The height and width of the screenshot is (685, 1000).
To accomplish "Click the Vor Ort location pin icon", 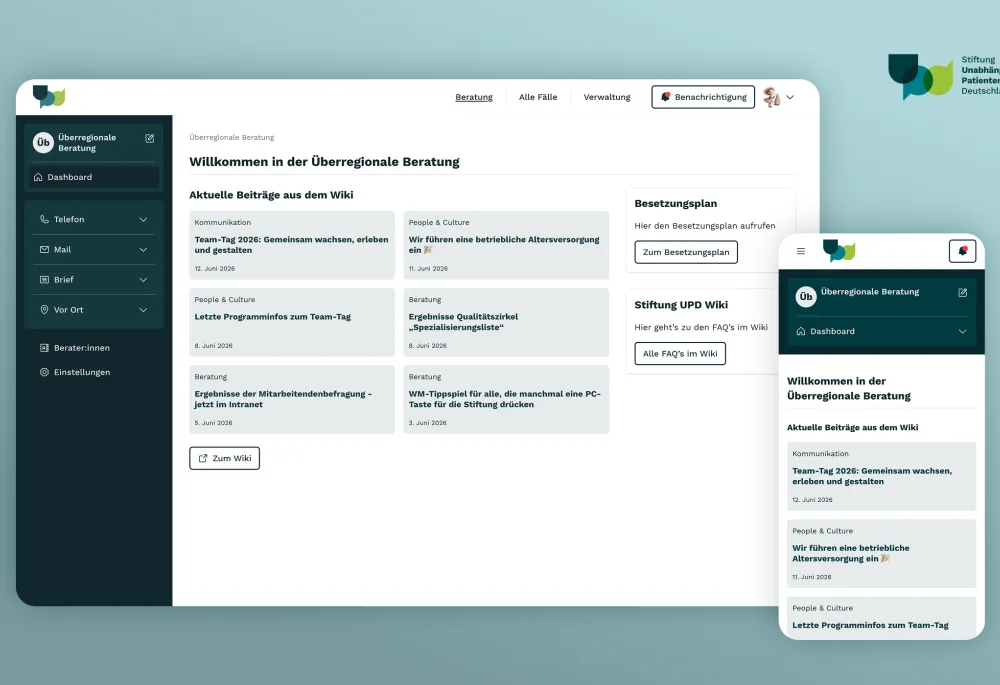I will coord(44,309).
